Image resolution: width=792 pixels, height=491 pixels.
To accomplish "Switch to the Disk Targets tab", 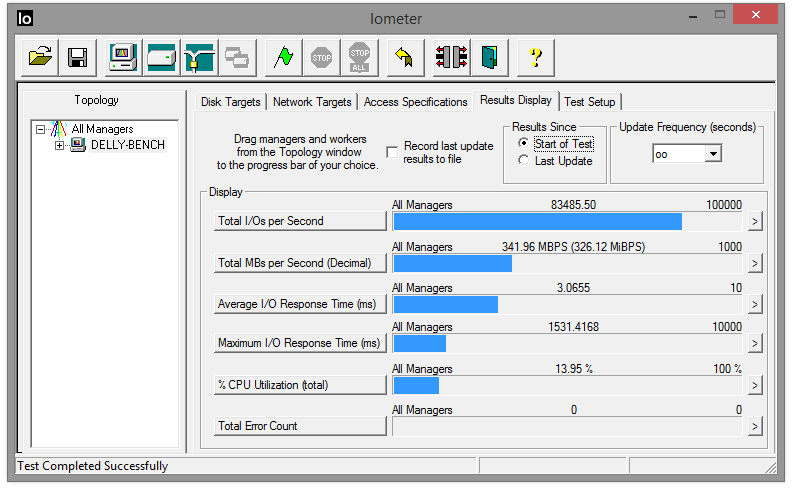I will point(230,102).
